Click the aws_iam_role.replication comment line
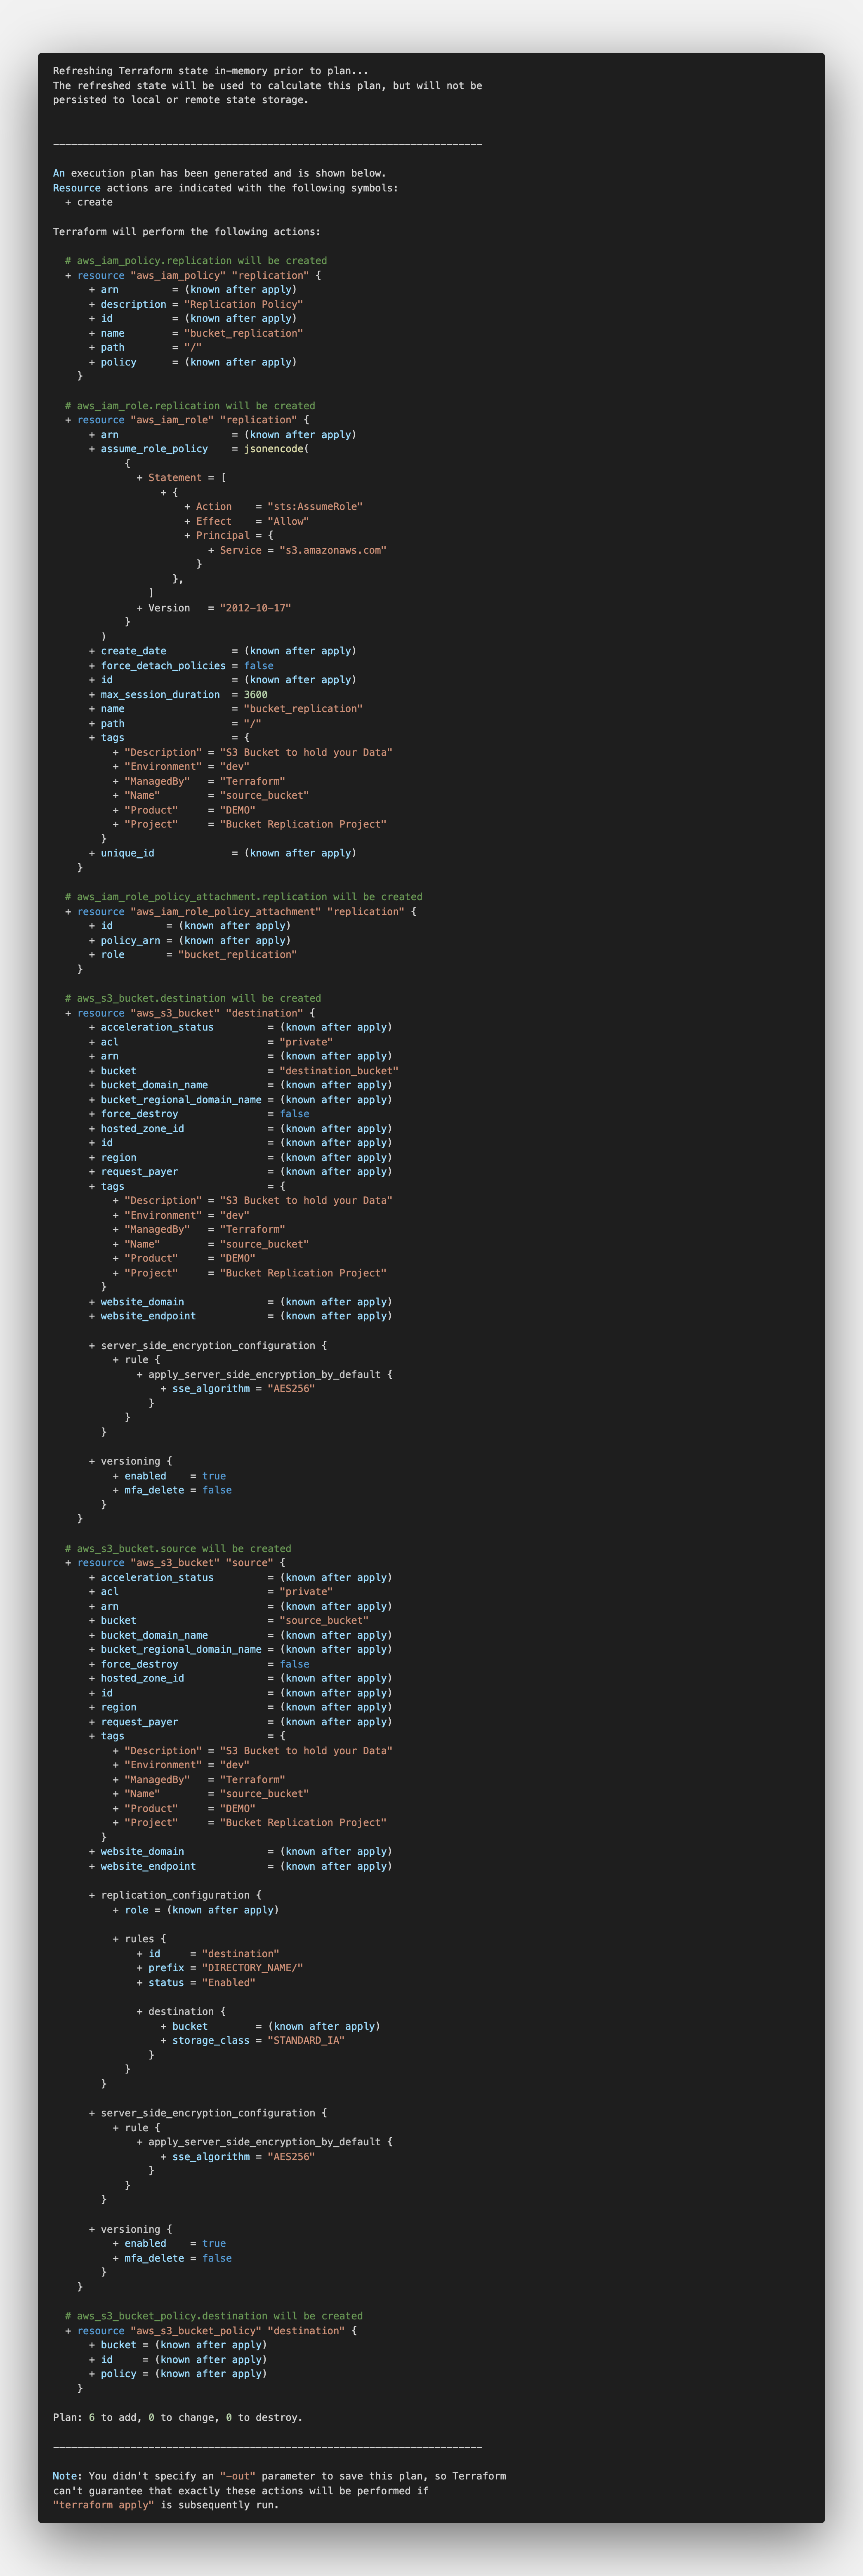The height and width of the screenshot is (2576, 863). click(190, 406)
